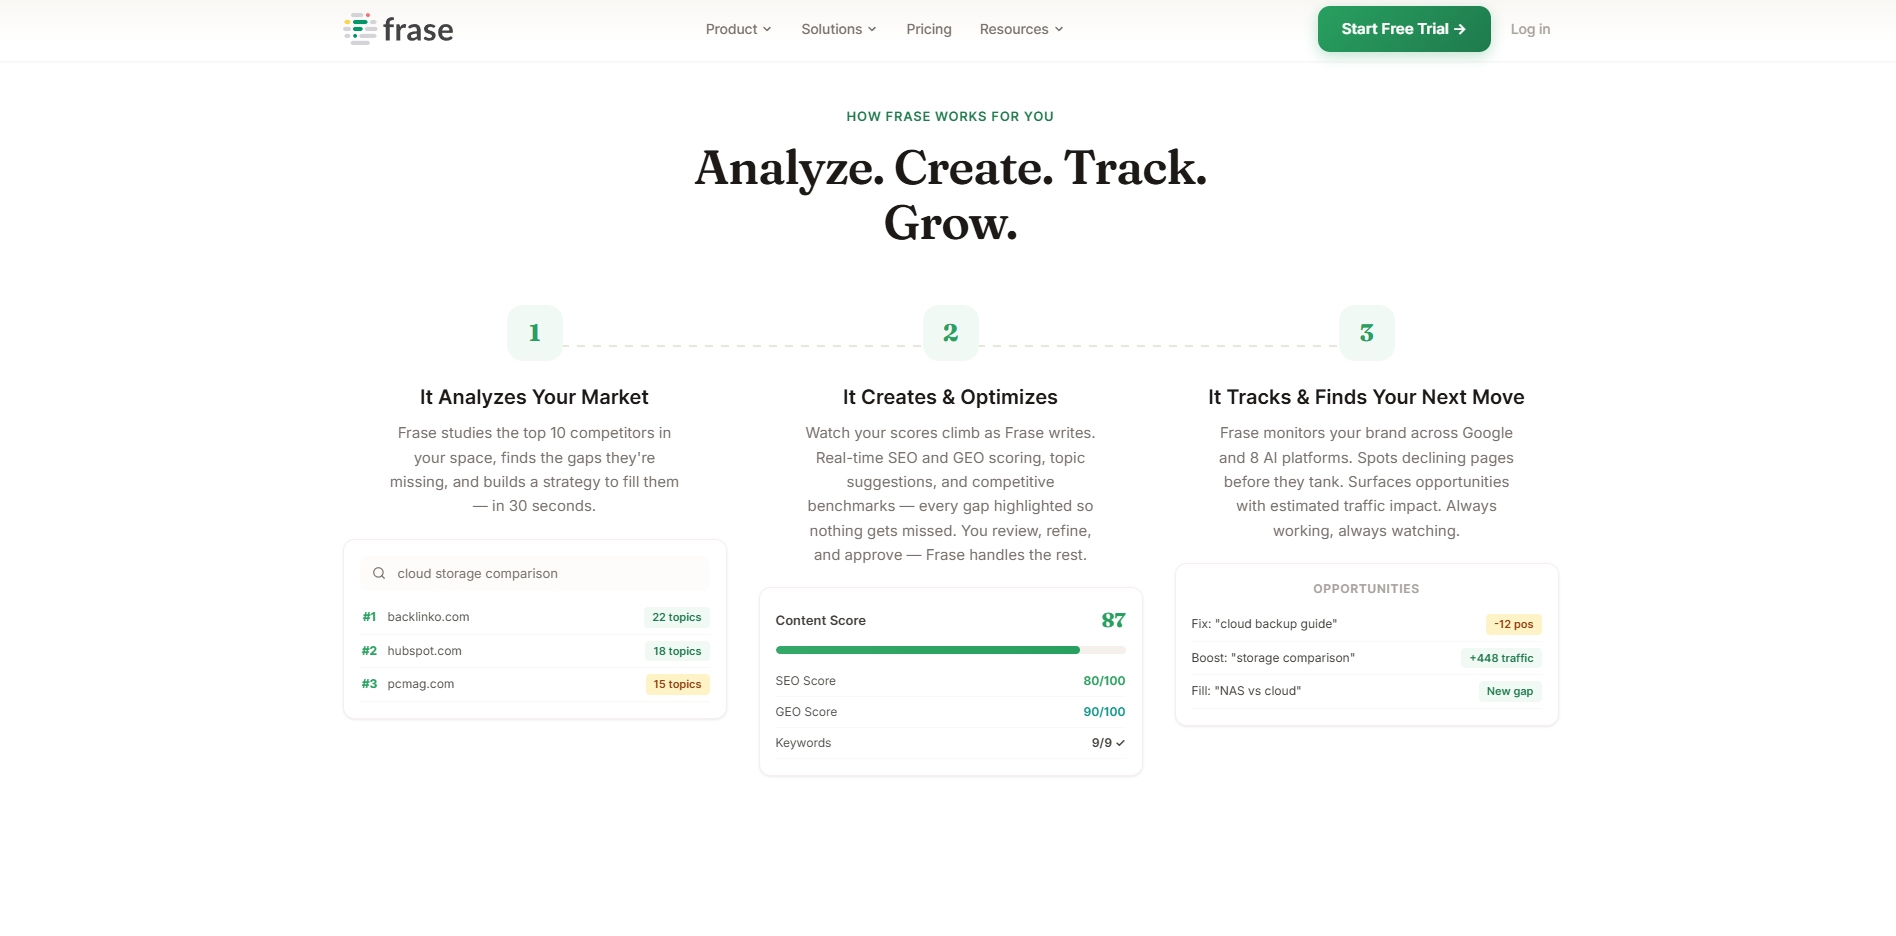Expand the Resources dropdown menu
This screenshot has height=936, width=1896.
pos(1021,29)
